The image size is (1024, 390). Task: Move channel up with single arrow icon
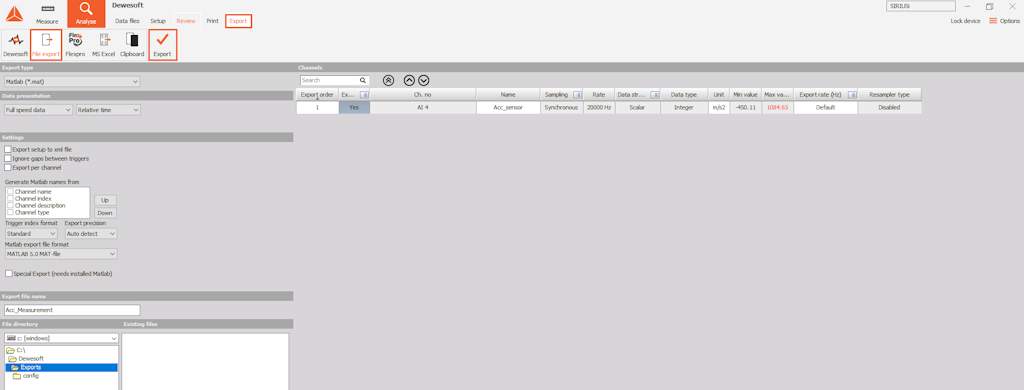(x=409, y=80)
